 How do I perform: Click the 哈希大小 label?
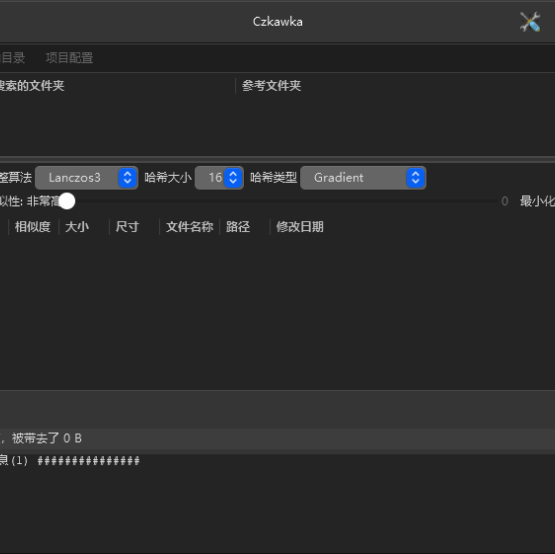pyautogui.click(x=168, y=178)
